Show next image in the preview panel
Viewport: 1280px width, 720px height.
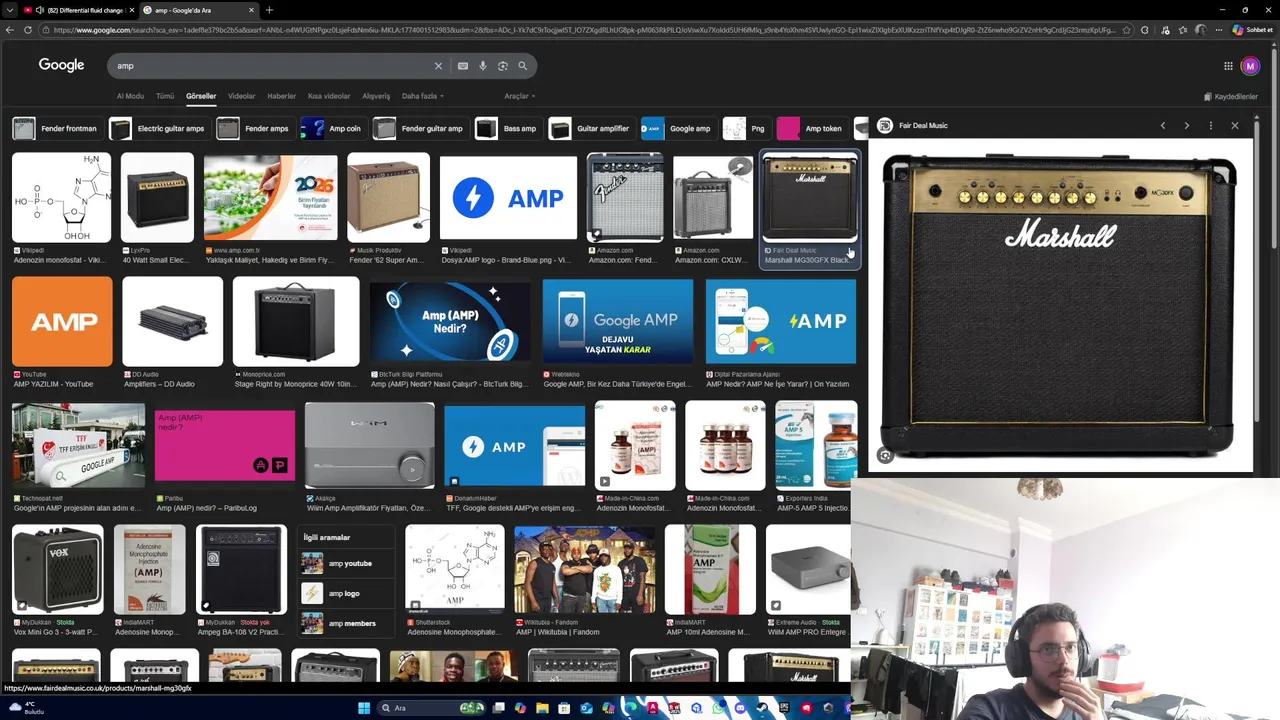[x=1186, y=126]
